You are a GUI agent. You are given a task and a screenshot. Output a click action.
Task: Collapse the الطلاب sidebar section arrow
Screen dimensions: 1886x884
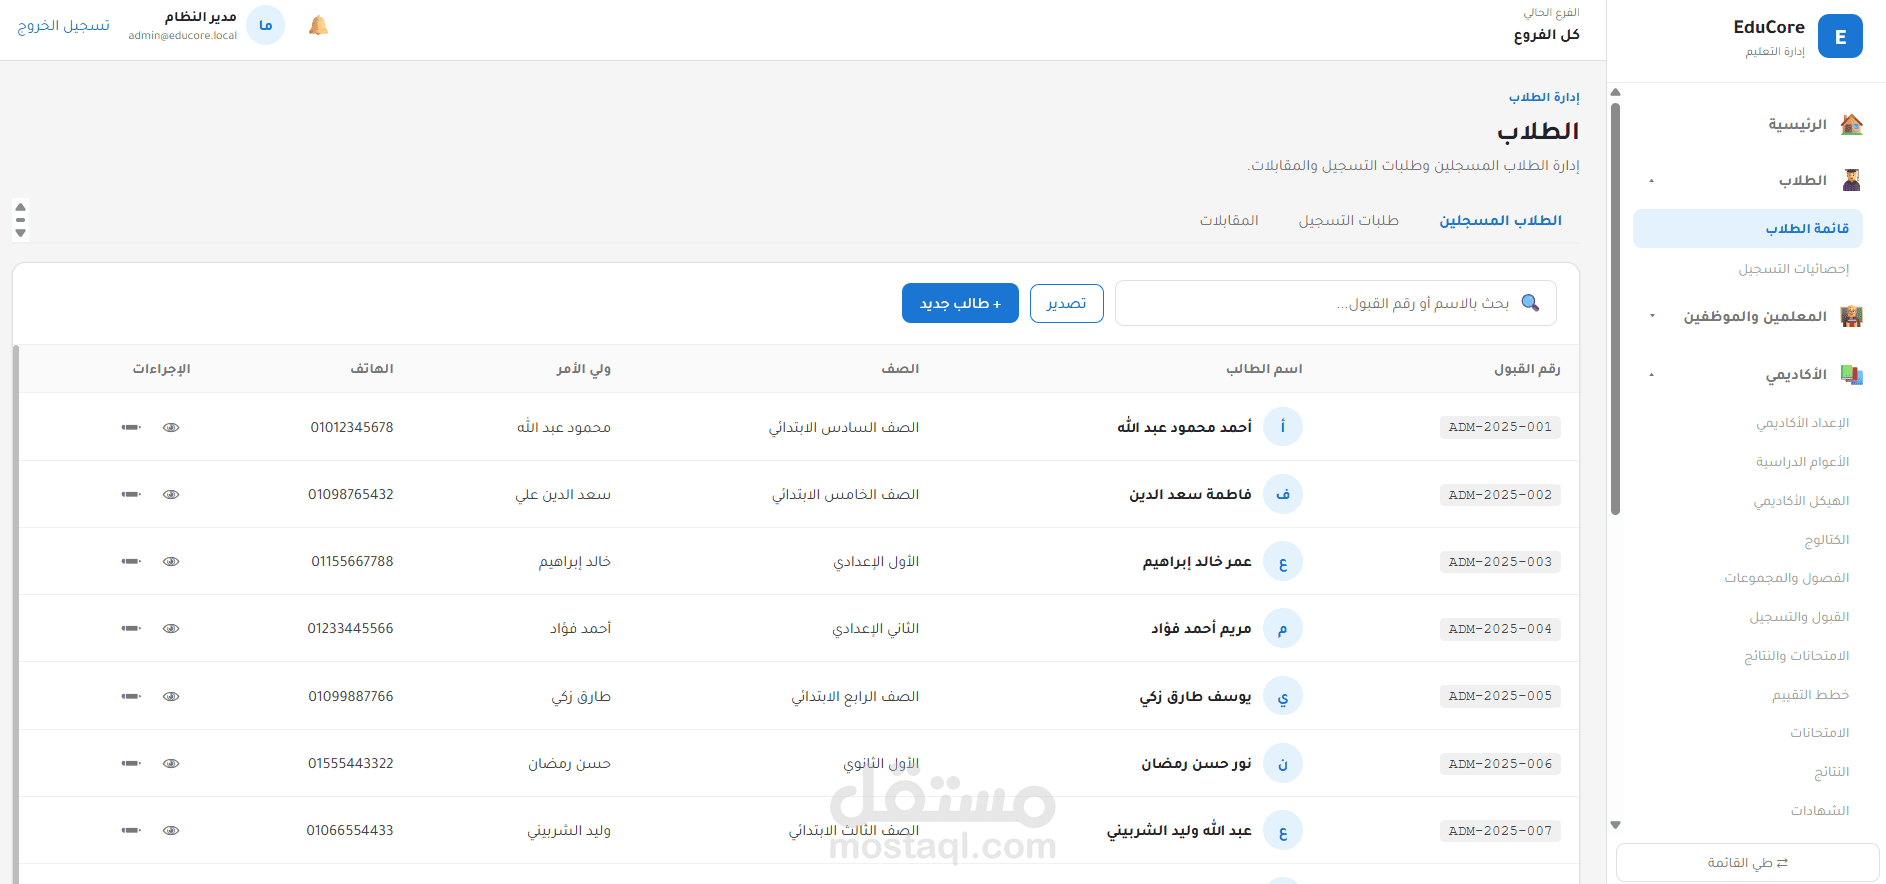click(1652, 181)
